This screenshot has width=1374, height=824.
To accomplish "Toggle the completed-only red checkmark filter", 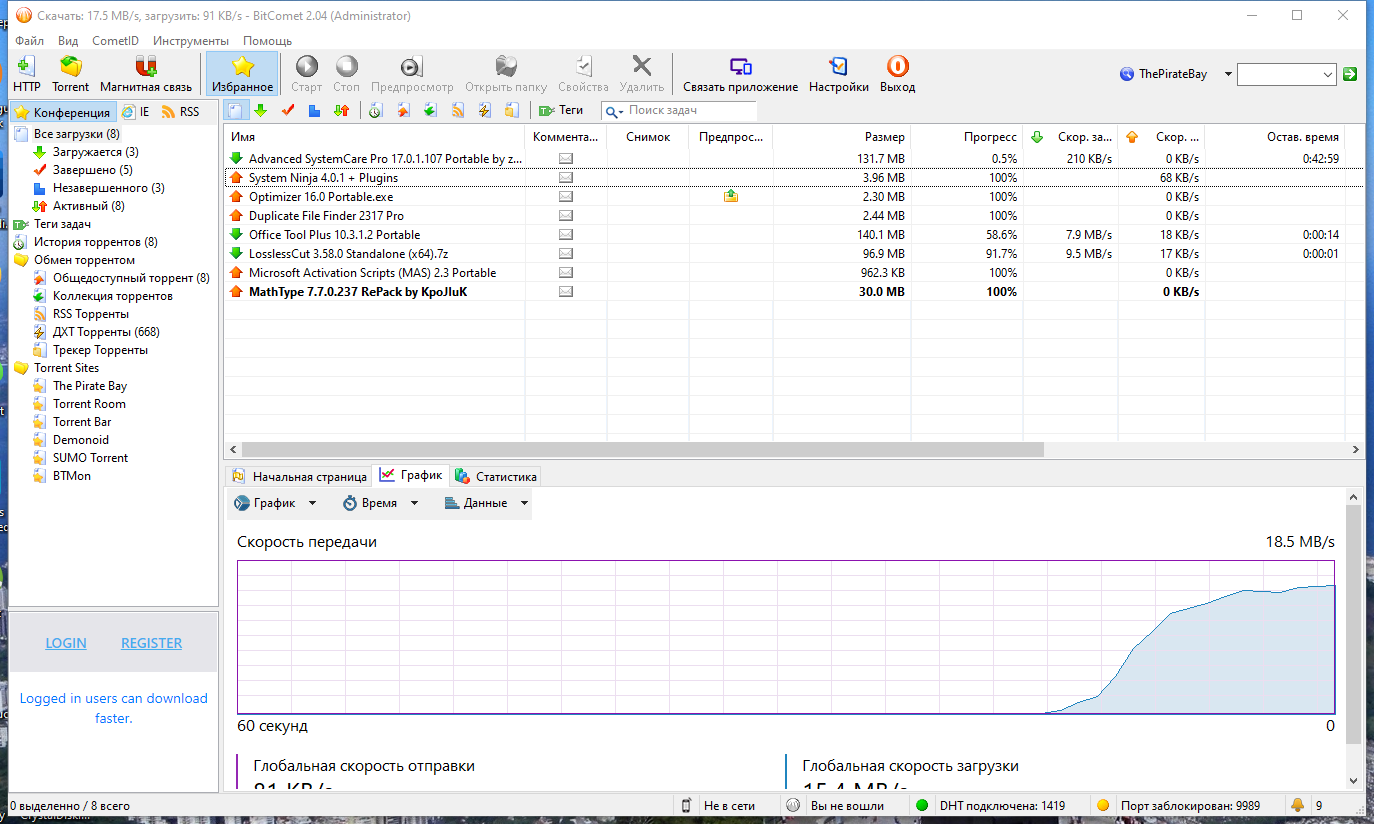I will coord(288,111).
